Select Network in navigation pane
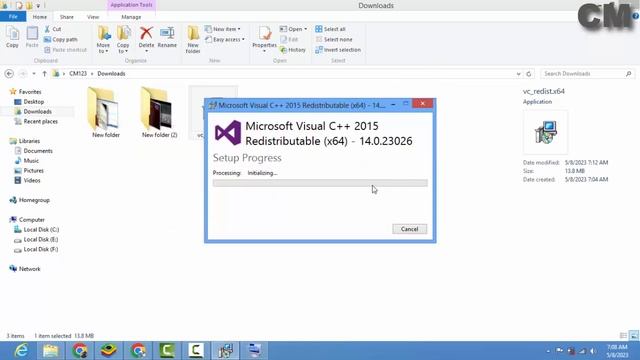This screenshot has width=640, height=360. (x=29, y=269)
